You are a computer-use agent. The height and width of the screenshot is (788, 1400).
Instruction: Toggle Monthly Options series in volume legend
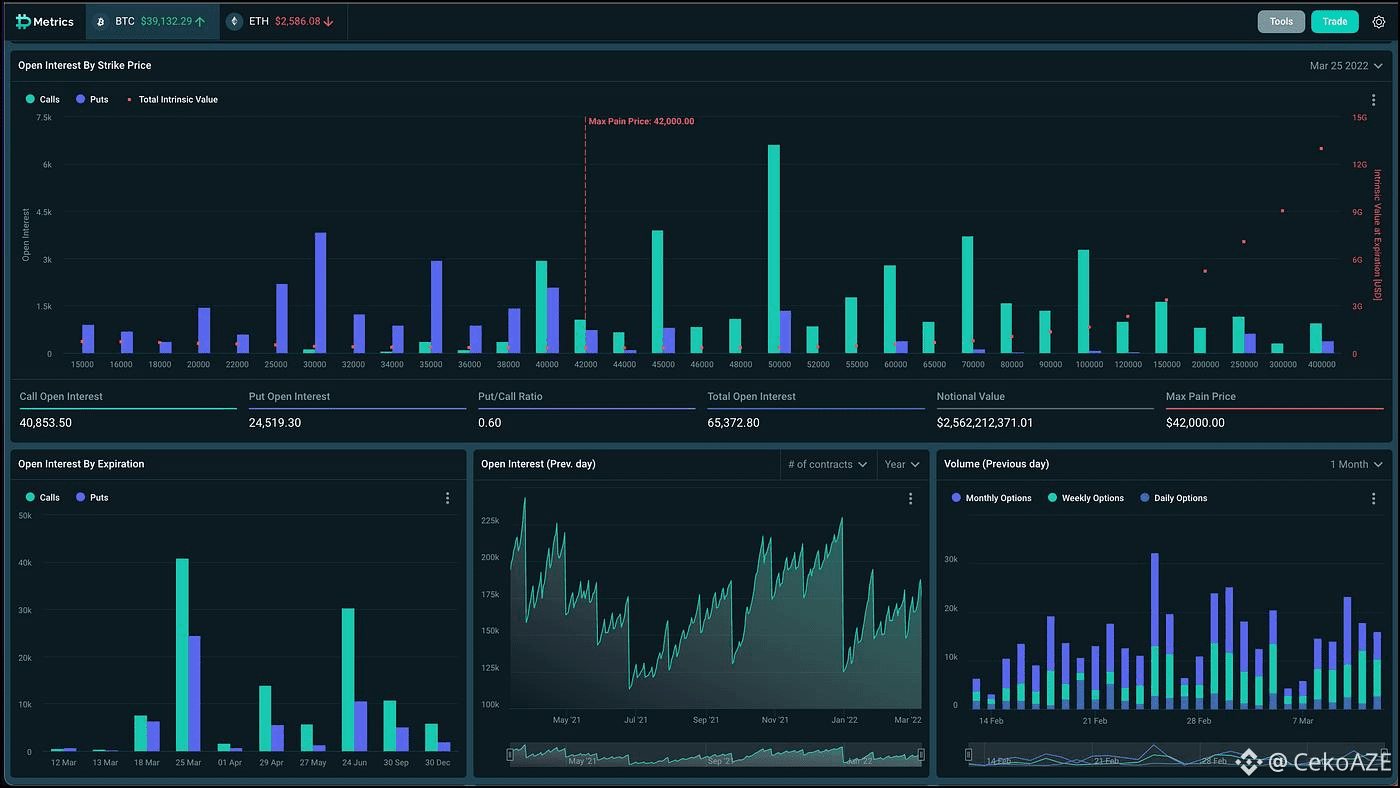tap(992, 498)
